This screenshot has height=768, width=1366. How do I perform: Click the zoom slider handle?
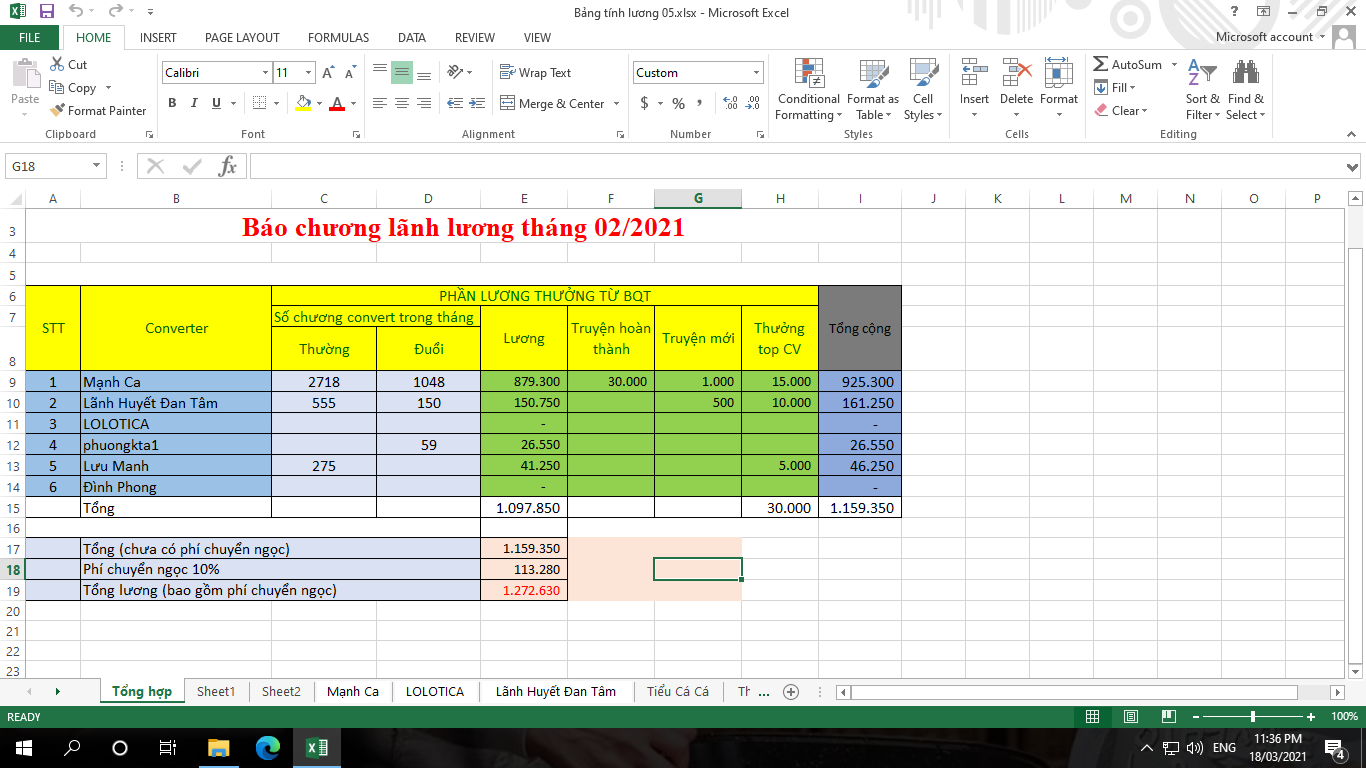(x=1253, y=717)
